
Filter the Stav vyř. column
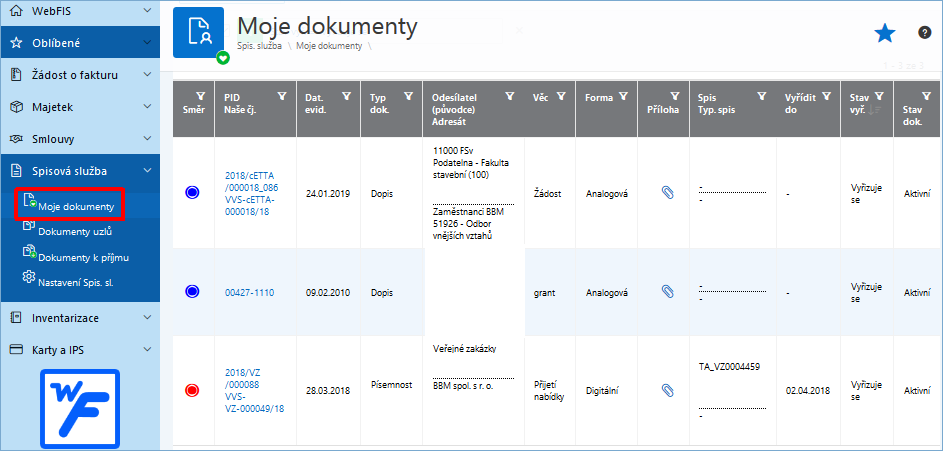pyautogui.click(x=879, y=96)
